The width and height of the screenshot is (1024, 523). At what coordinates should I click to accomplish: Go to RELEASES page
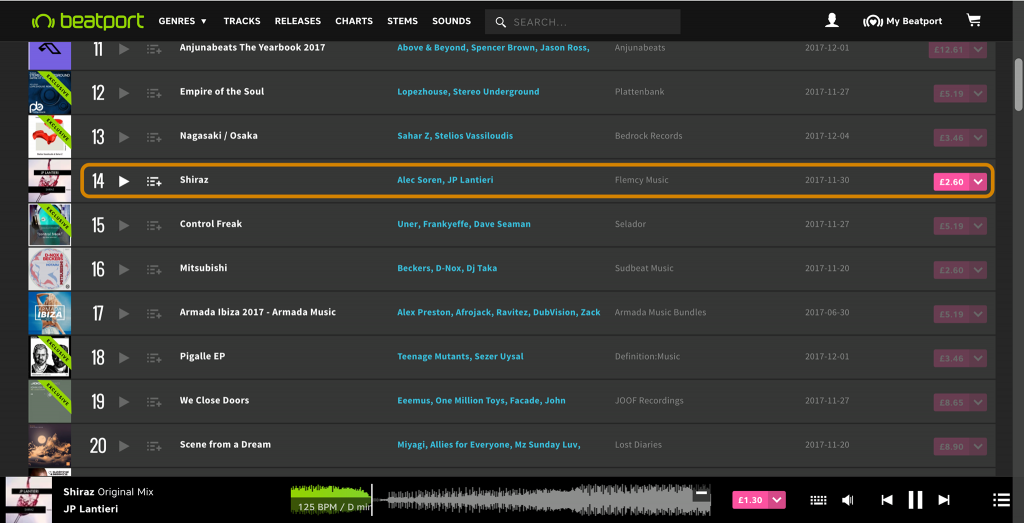(x=298, y=21)
